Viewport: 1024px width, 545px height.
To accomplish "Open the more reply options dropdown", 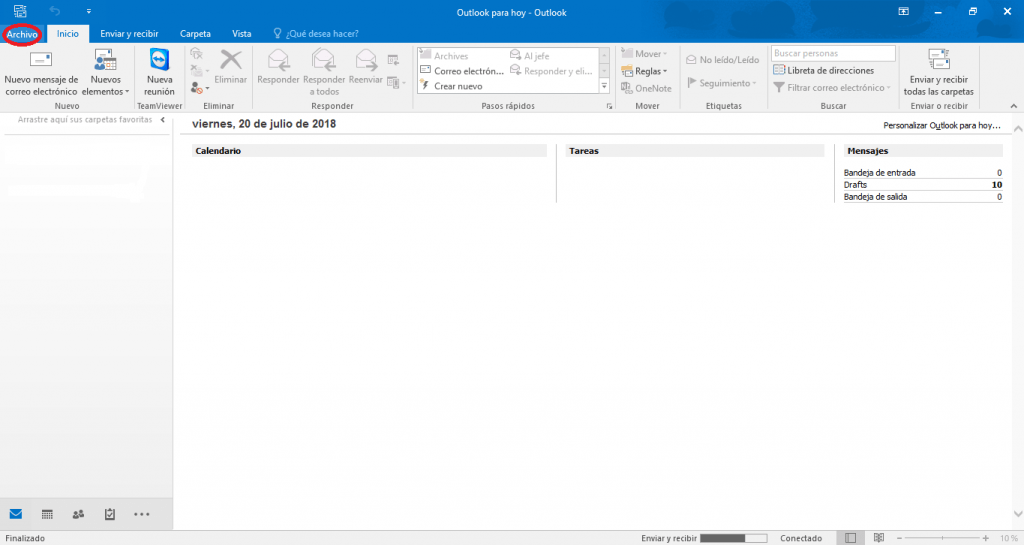I will [x=396, y=82].
